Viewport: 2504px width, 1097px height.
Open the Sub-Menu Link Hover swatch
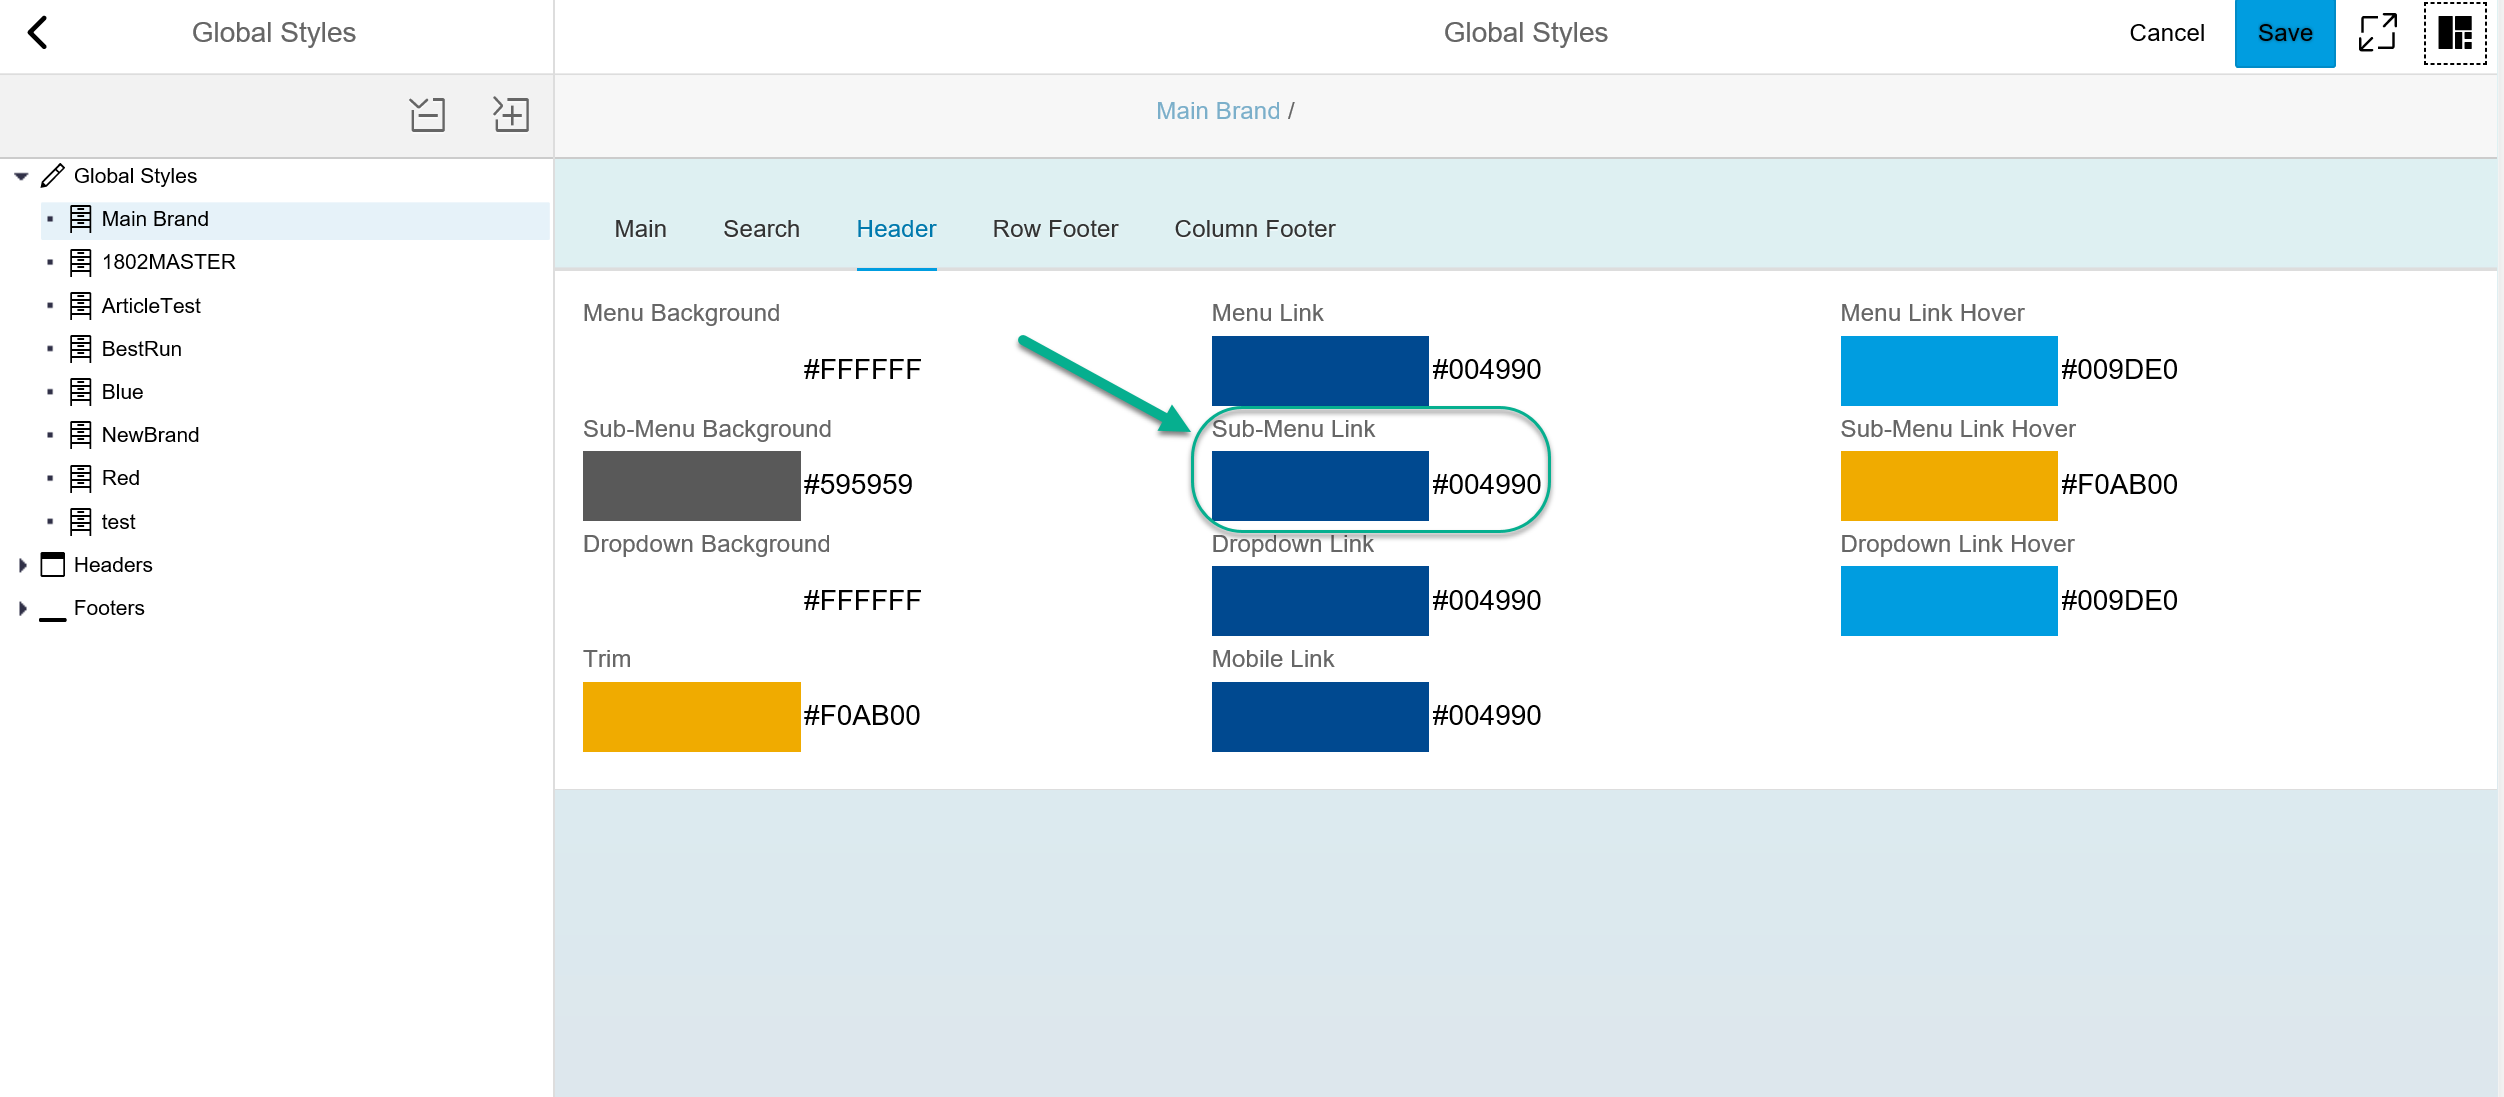(1949, 485)
